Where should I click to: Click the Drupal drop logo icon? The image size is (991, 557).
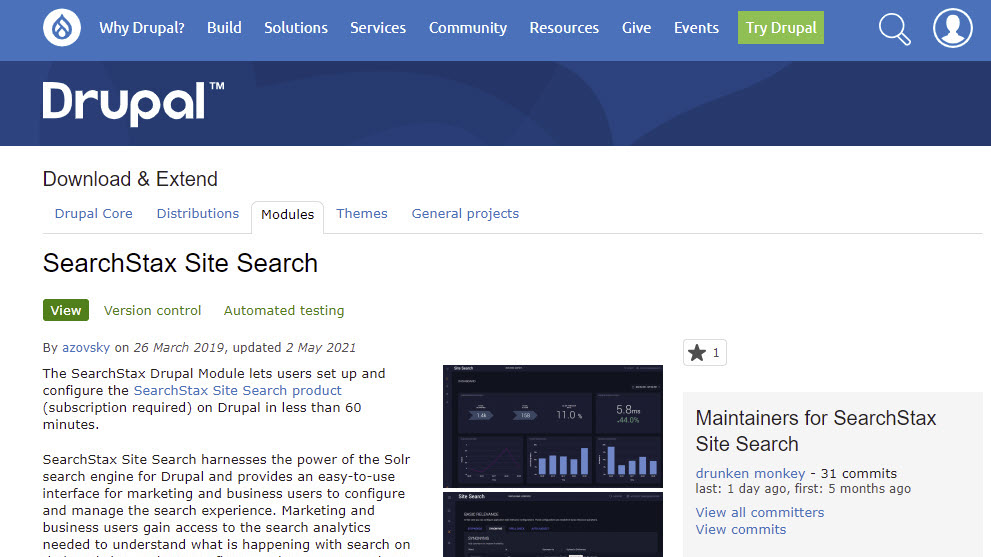tap(62, 28)
